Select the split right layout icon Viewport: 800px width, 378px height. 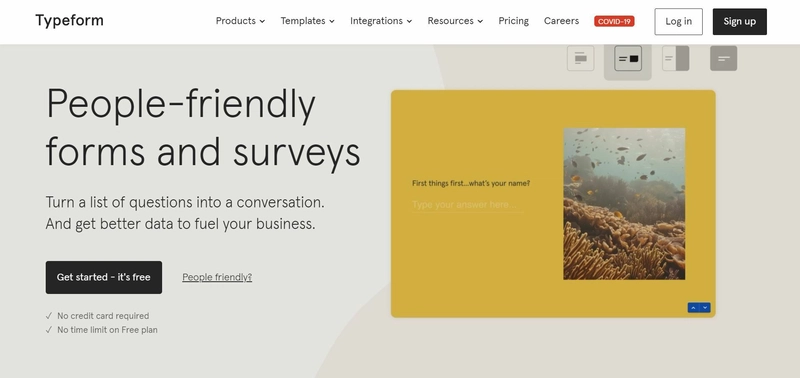pos(676,58)
